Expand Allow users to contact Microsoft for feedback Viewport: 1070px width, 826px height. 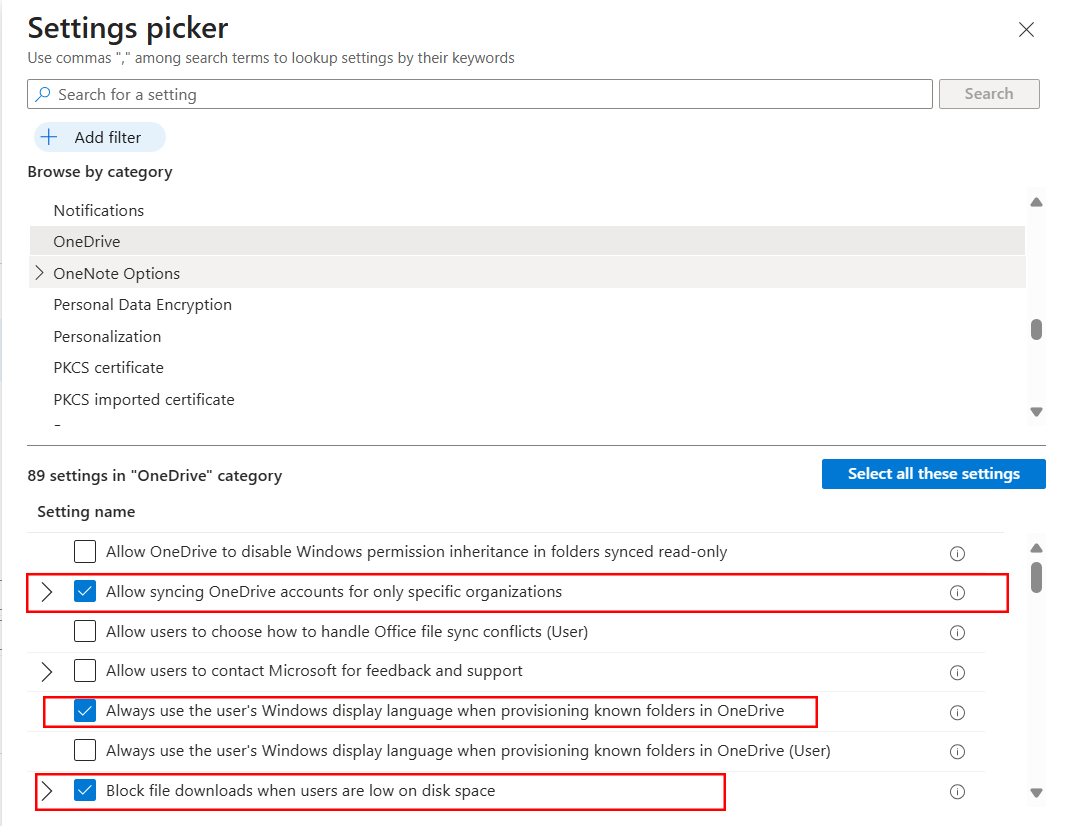[46, 672]
